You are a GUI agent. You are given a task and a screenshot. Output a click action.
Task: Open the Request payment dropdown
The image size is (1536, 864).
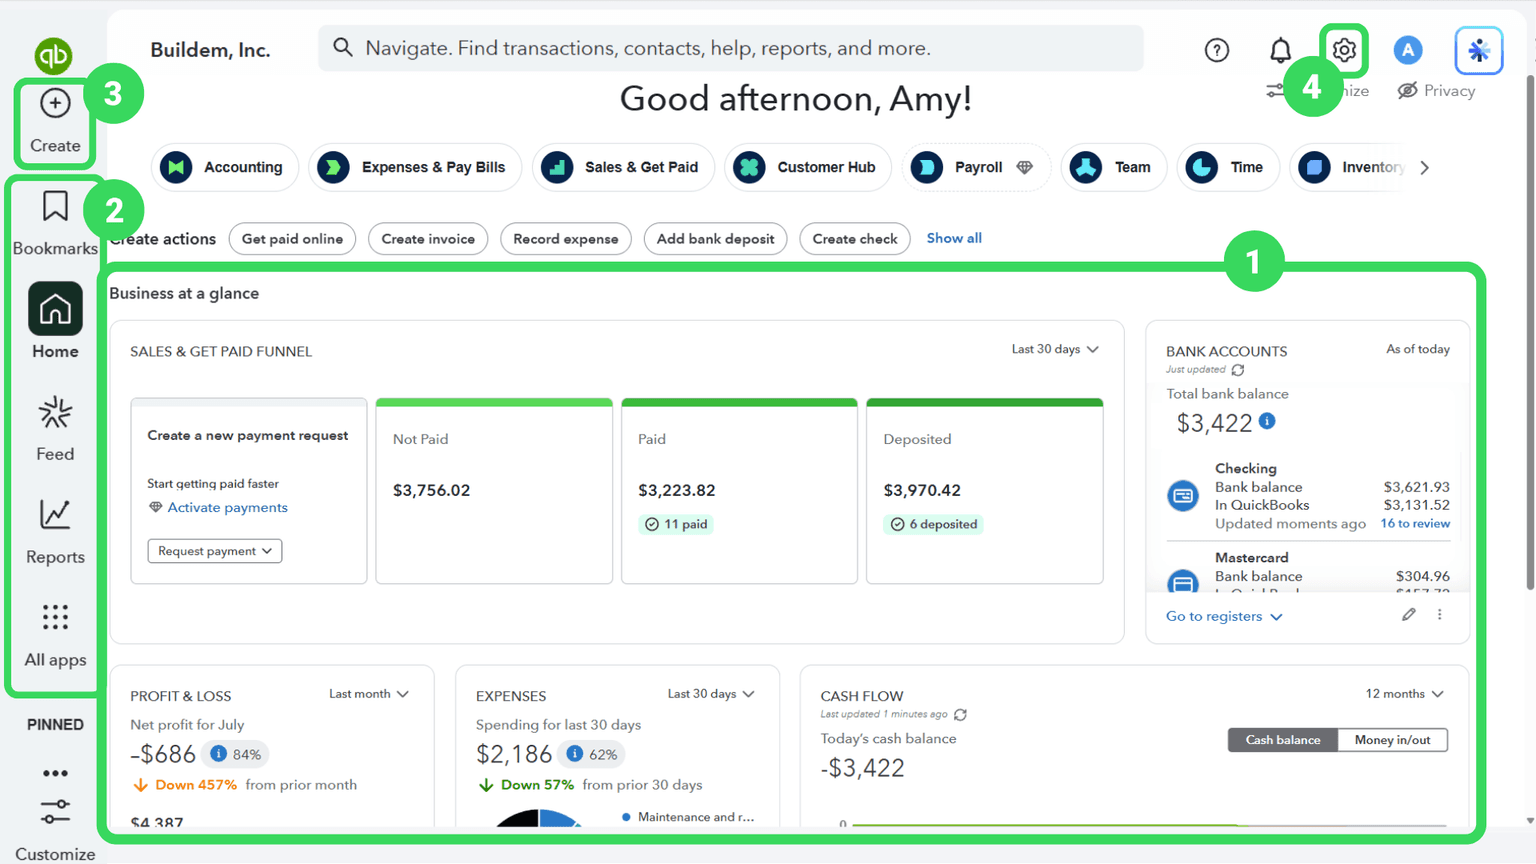pos(215,551)
